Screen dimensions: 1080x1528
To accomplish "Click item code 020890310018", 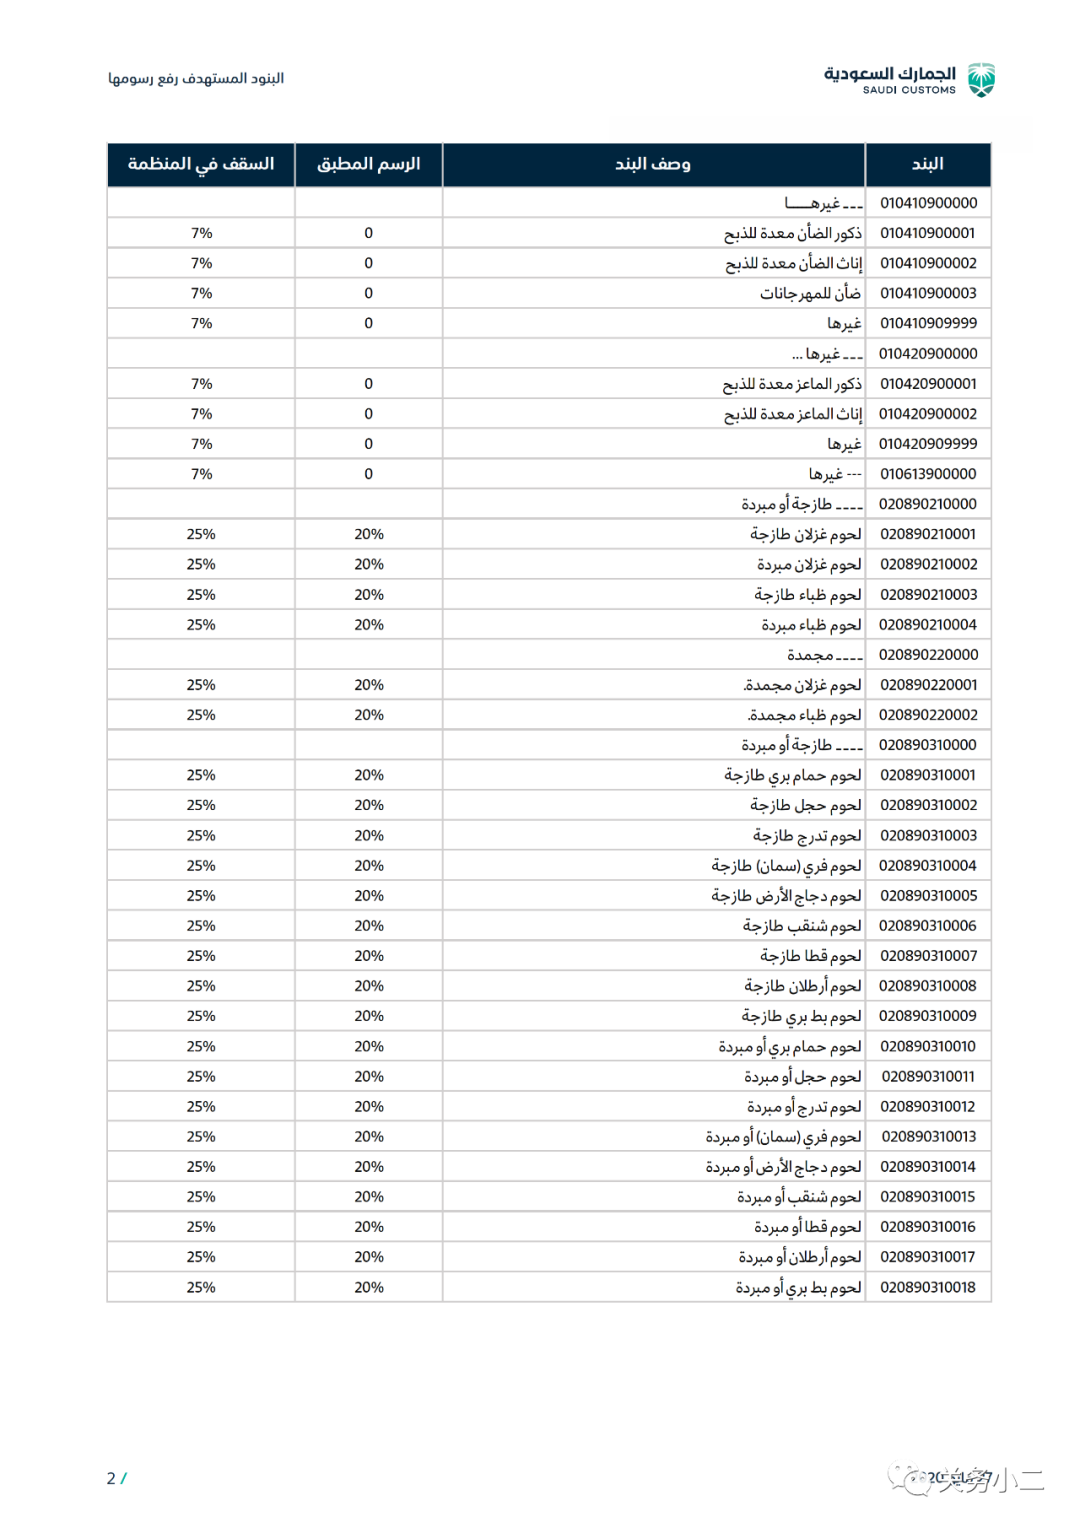I will coord(927,1287).
